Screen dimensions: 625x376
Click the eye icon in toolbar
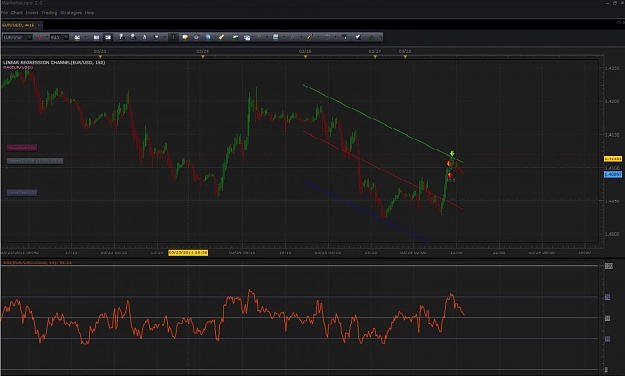pyautogui.click(x=196, y=37)
